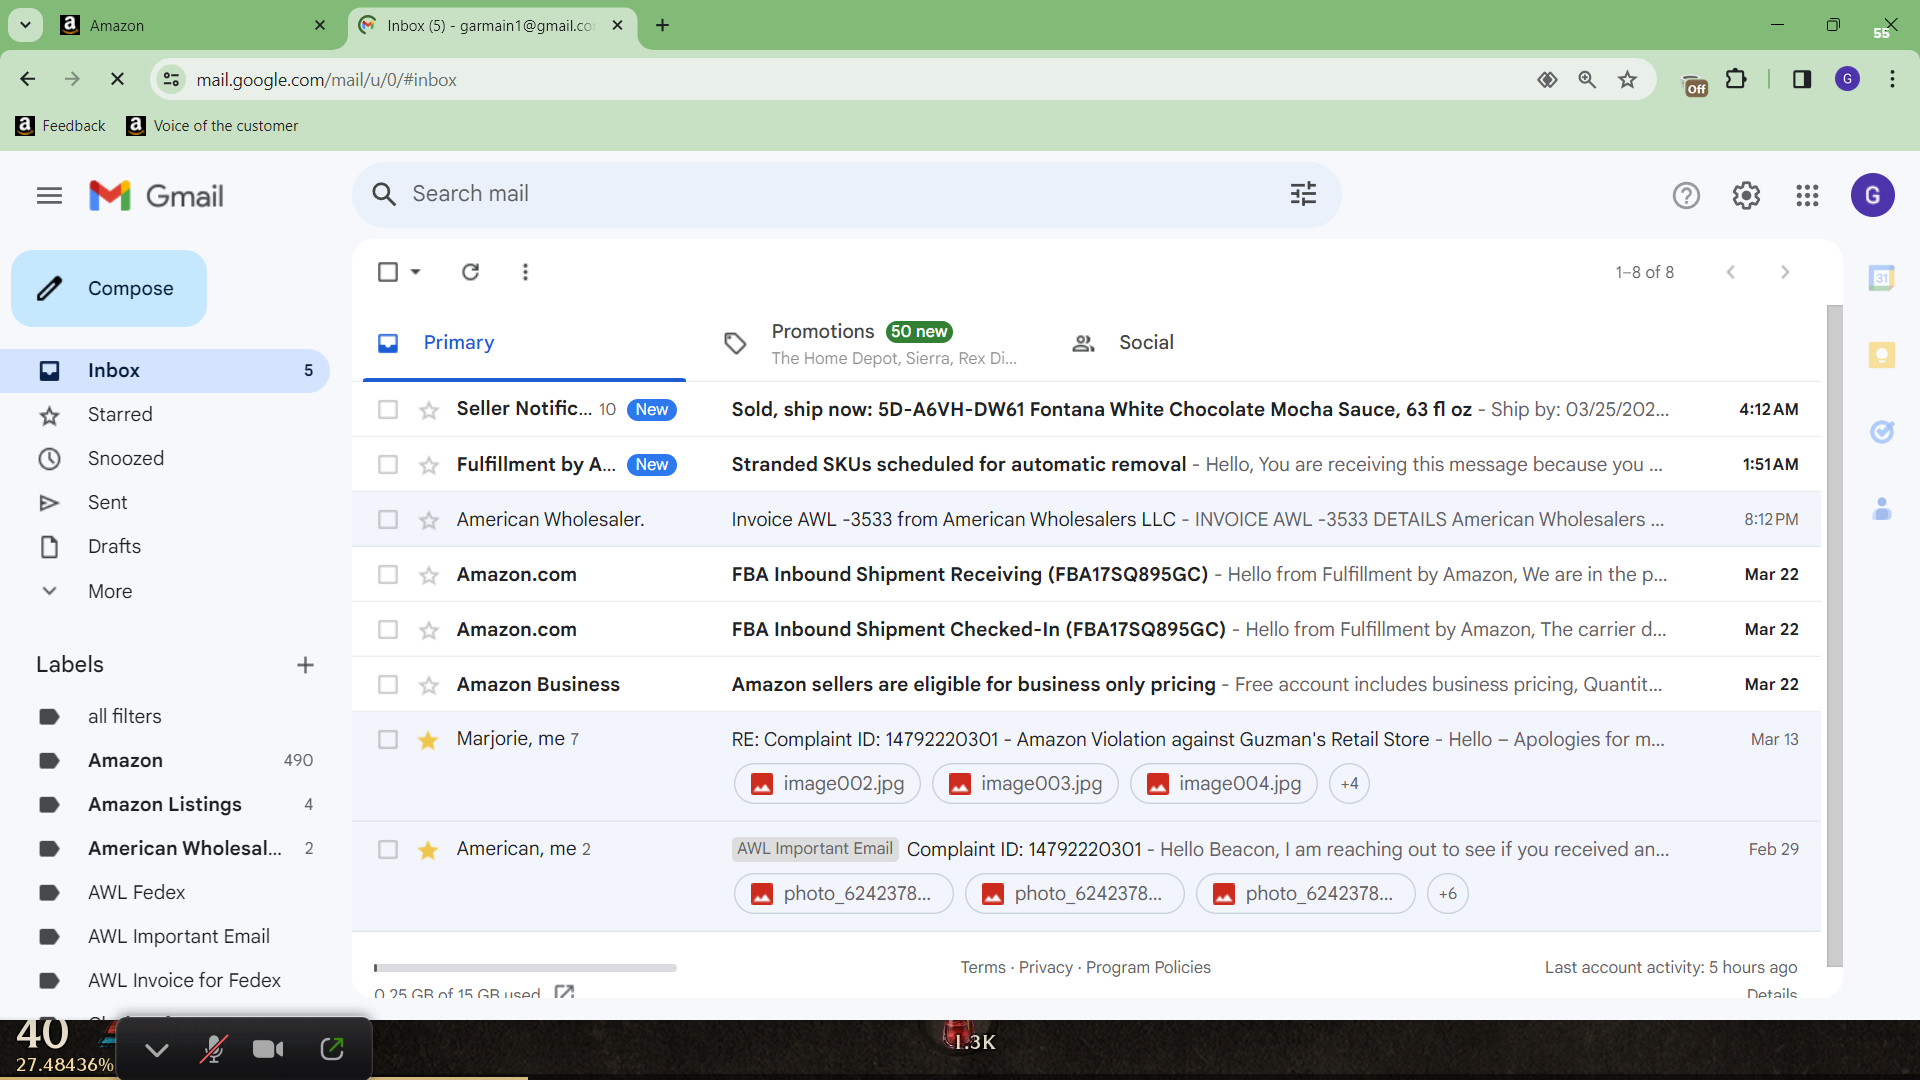Refresh the inbox
1920x1080 pixels.
[470, 272]
